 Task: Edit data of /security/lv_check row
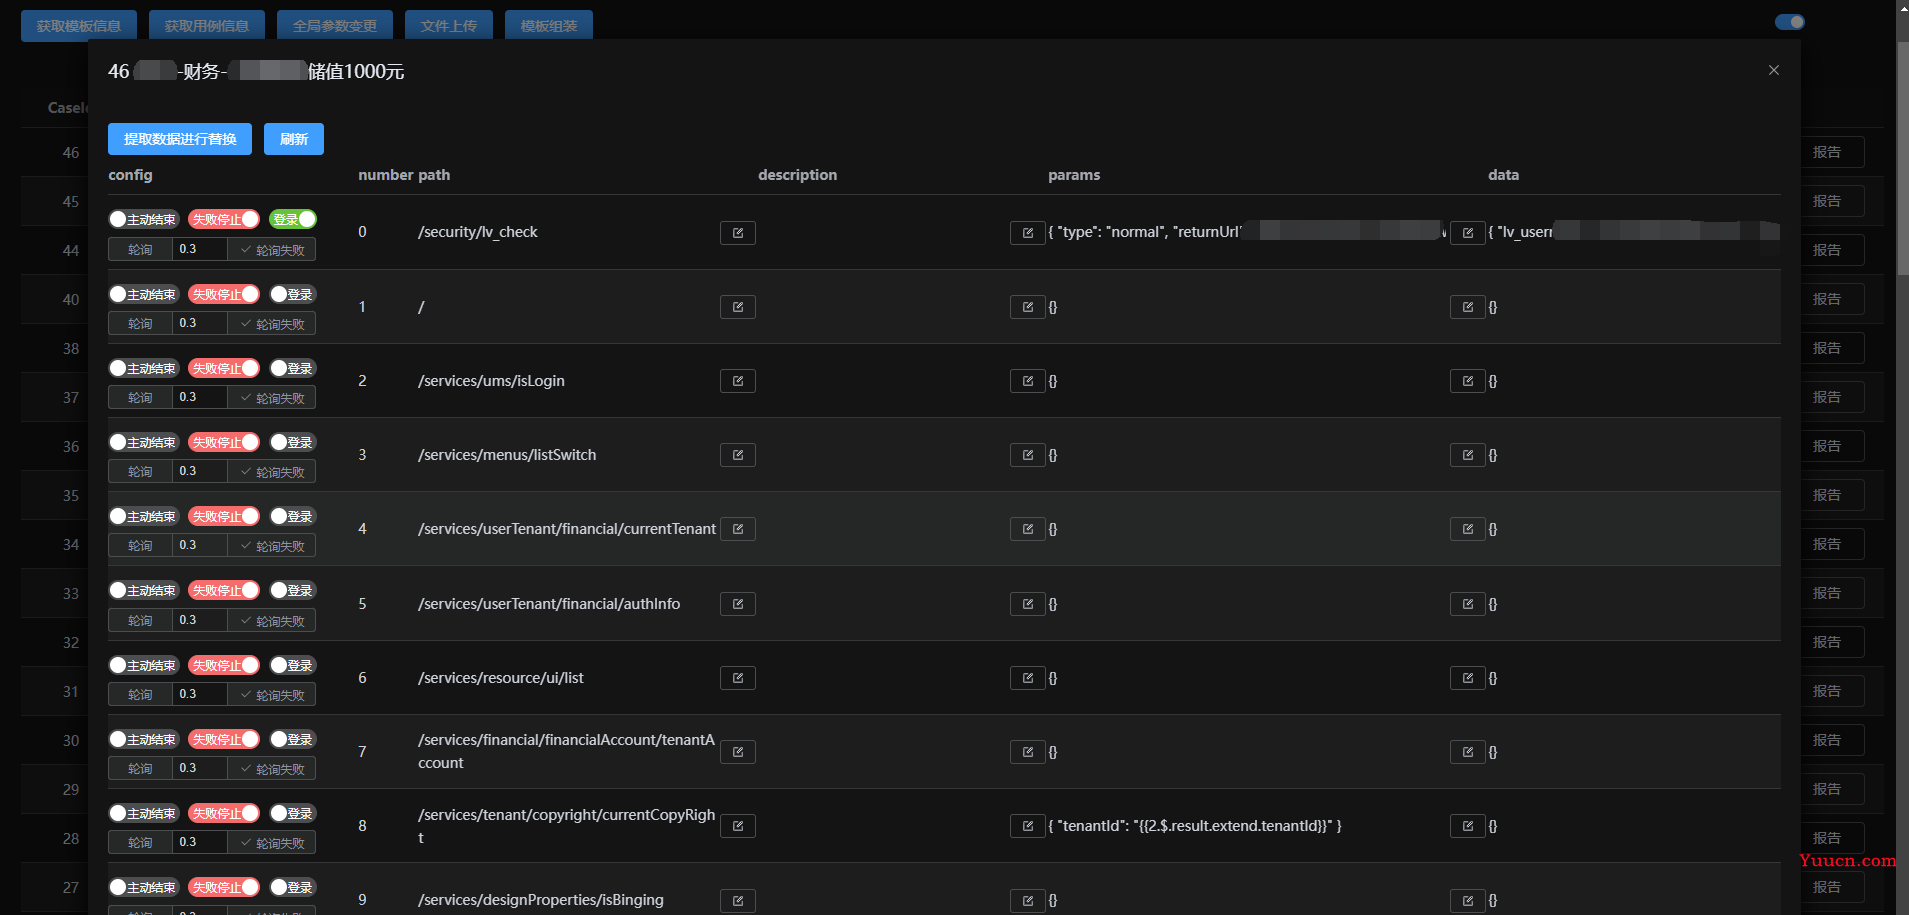coord(1467,233)
